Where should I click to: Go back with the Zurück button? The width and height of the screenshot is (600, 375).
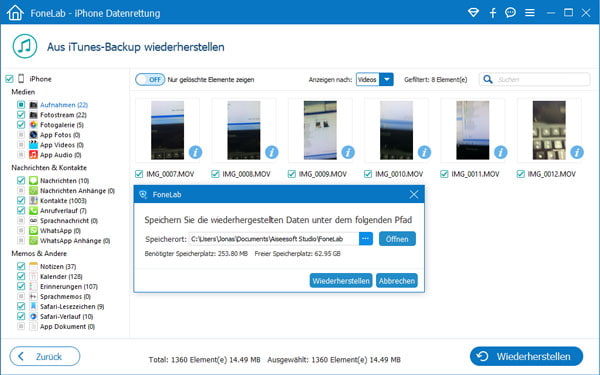click(x=45, y=356)
